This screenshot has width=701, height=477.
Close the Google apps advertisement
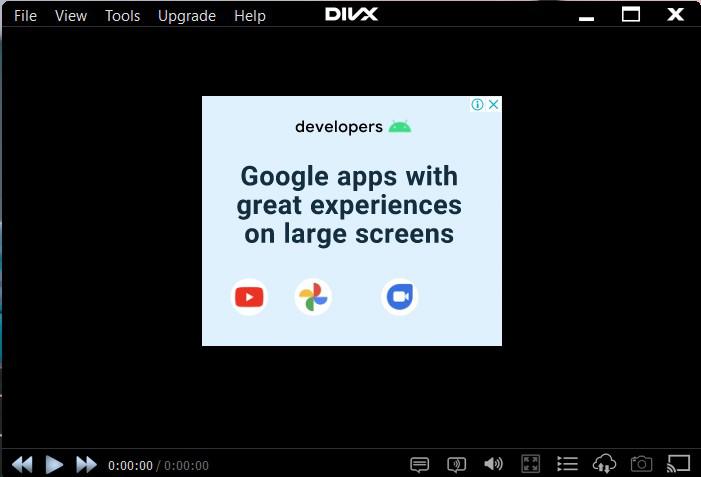(x=494, y=104)
